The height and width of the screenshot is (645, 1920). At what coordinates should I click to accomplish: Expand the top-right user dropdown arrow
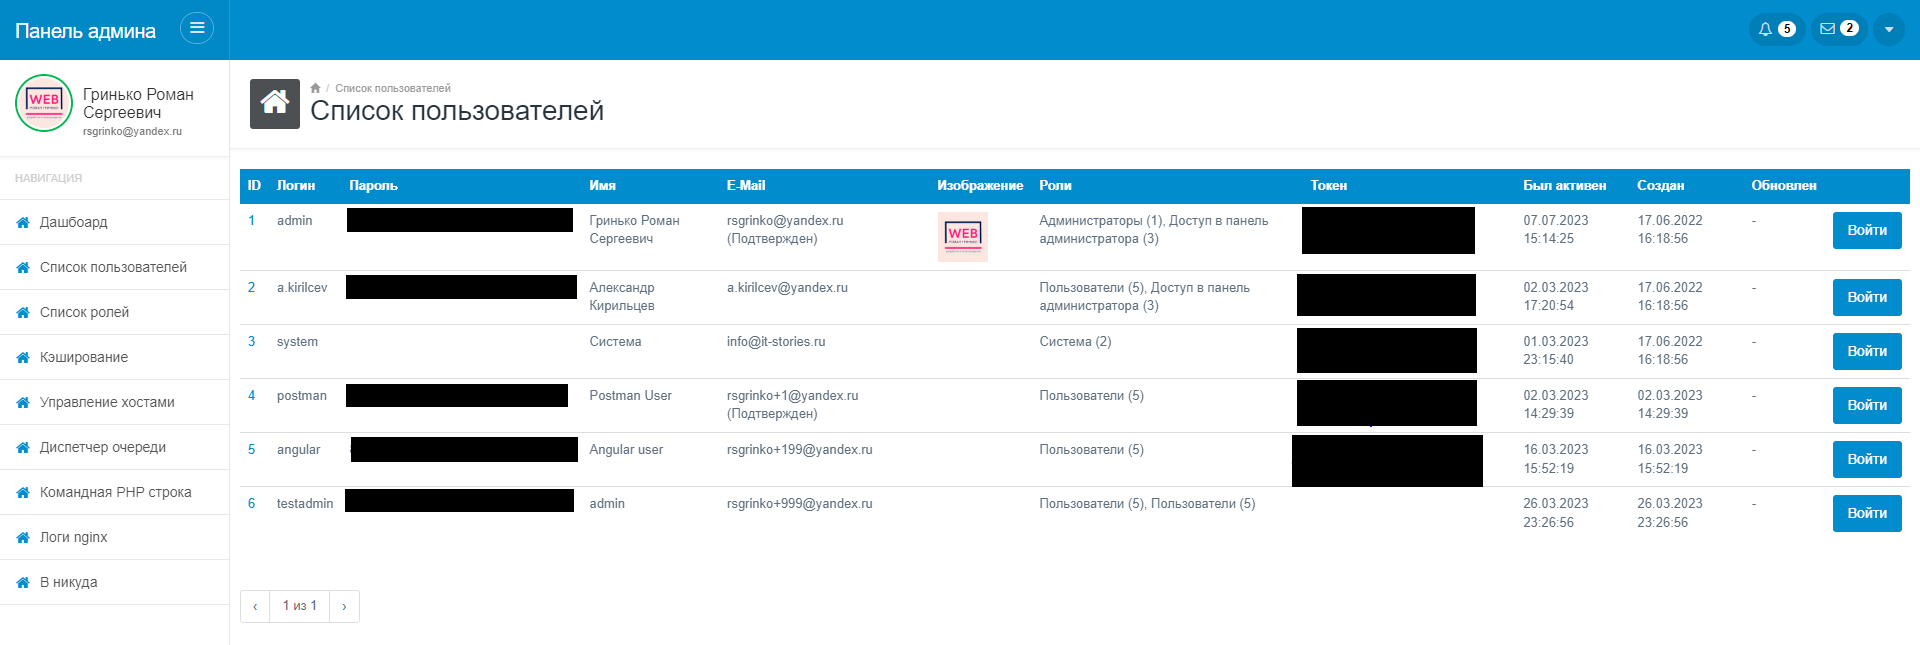tap(1888, 29)
